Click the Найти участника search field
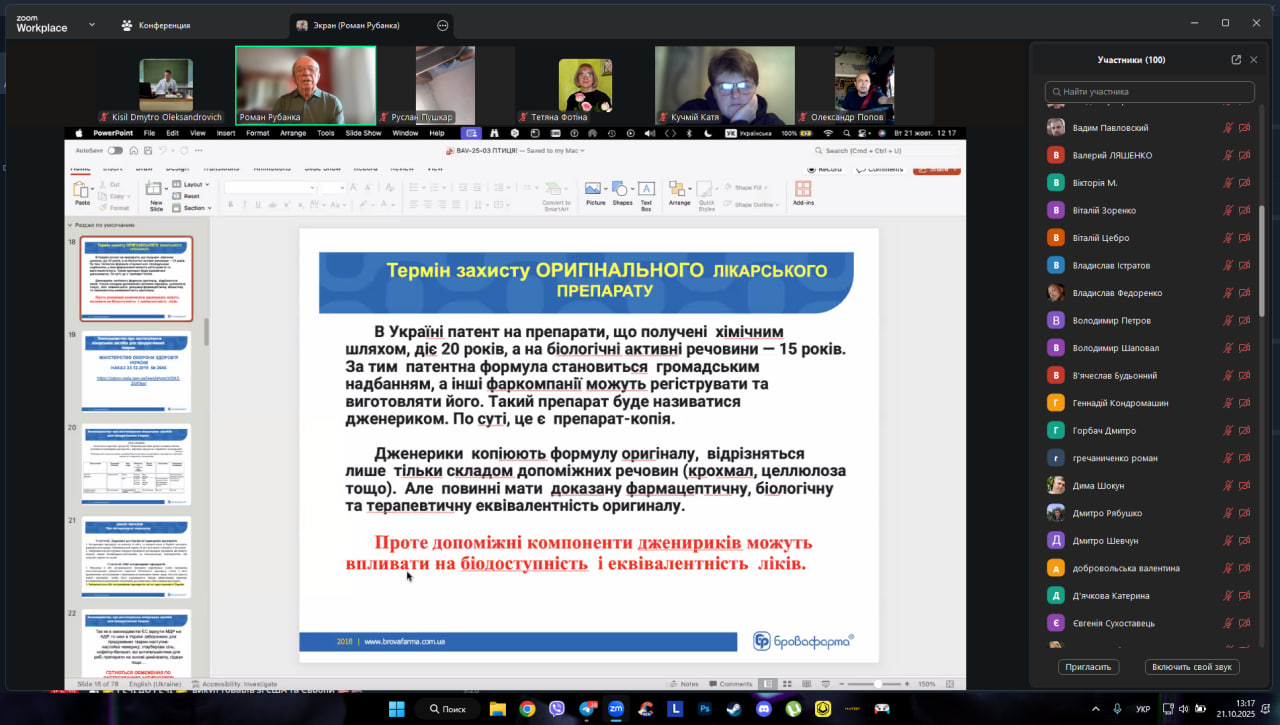This screenshot has height=725, width=1280. point(1150,92)
